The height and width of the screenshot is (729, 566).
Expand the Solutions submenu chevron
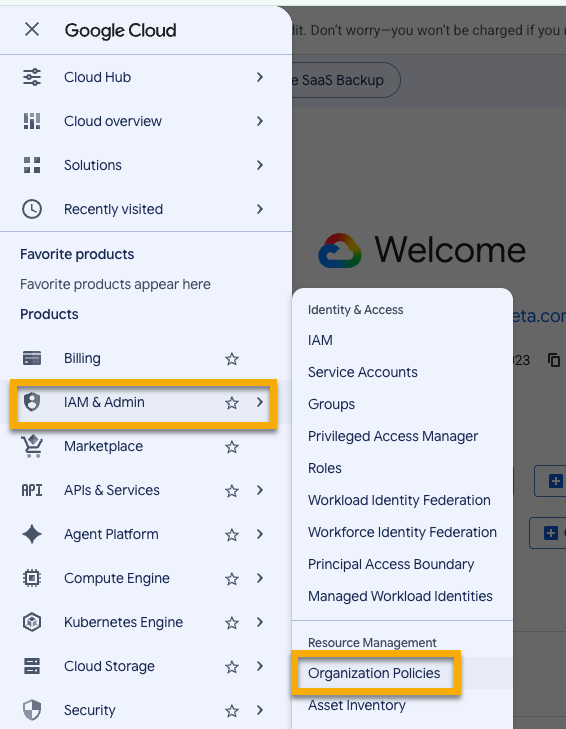click(x=260, y=165)
